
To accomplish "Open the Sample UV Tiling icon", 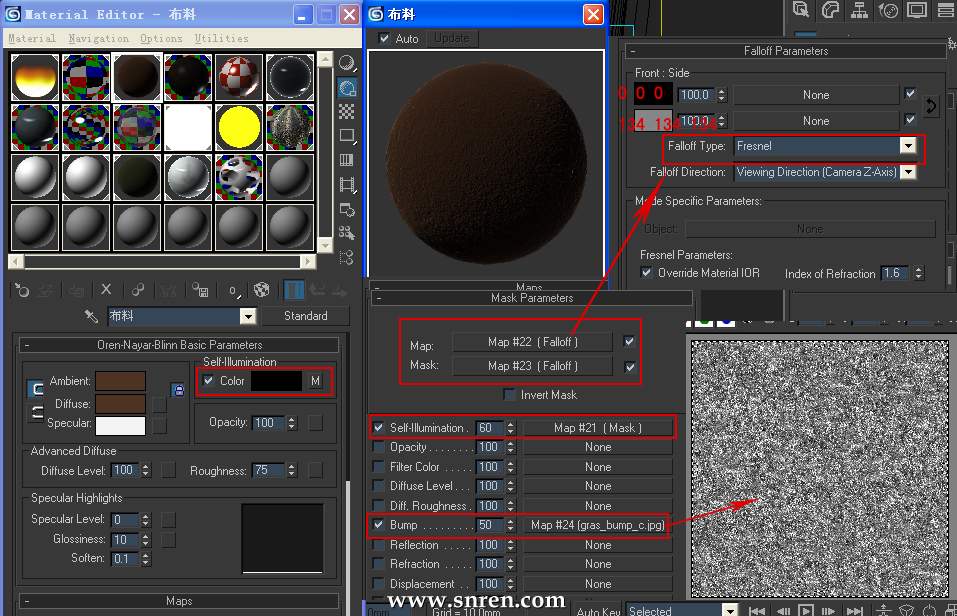I will point(347,136).
